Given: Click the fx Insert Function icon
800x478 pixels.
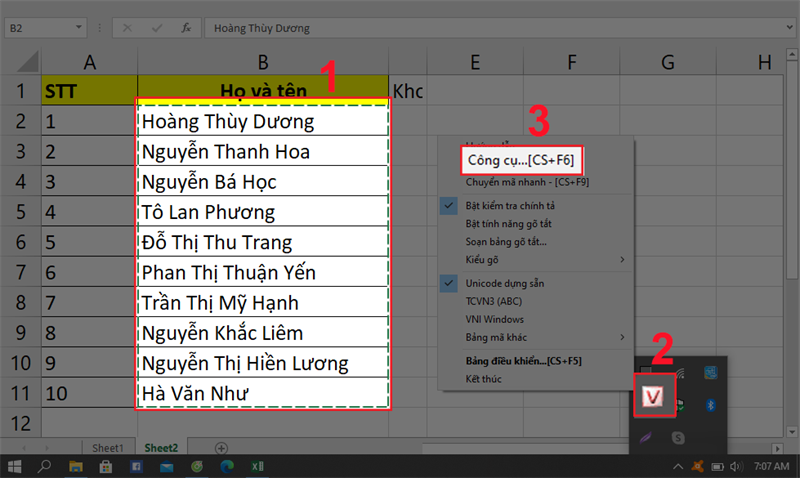Looking at the screenshot, I should point(186,28).
